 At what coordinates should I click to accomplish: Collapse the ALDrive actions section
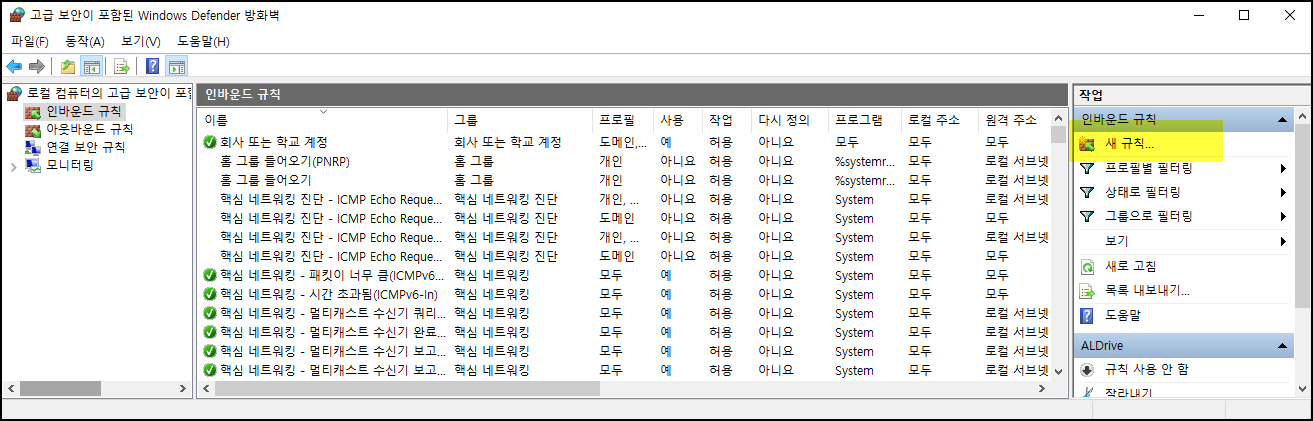(1282, 346)
